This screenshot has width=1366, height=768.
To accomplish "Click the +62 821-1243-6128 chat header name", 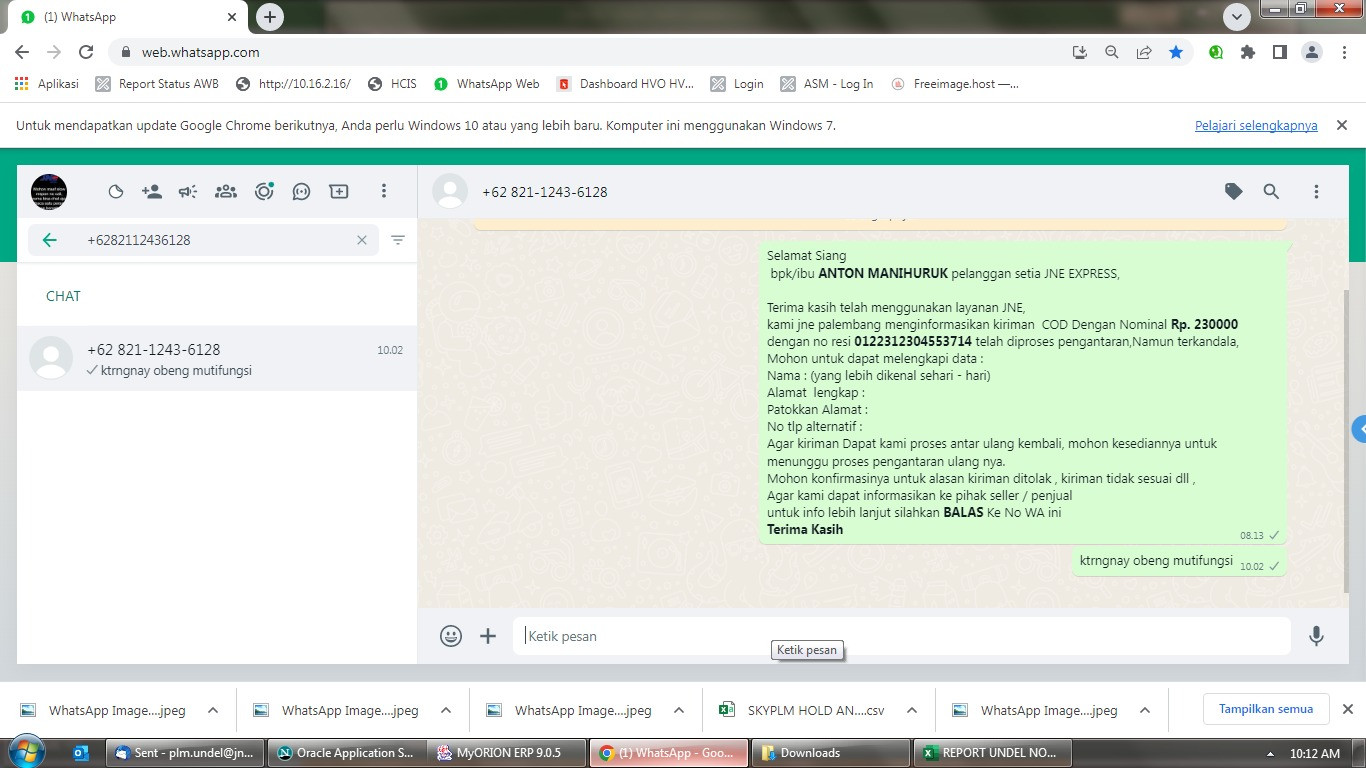I will point(544,192).
